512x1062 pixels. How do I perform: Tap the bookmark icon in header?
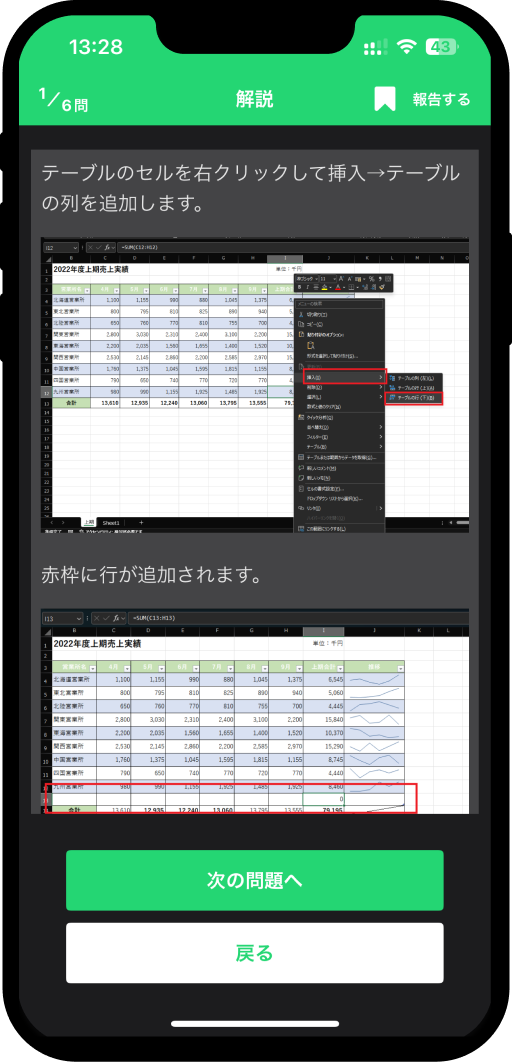click(x=385, y=99)
